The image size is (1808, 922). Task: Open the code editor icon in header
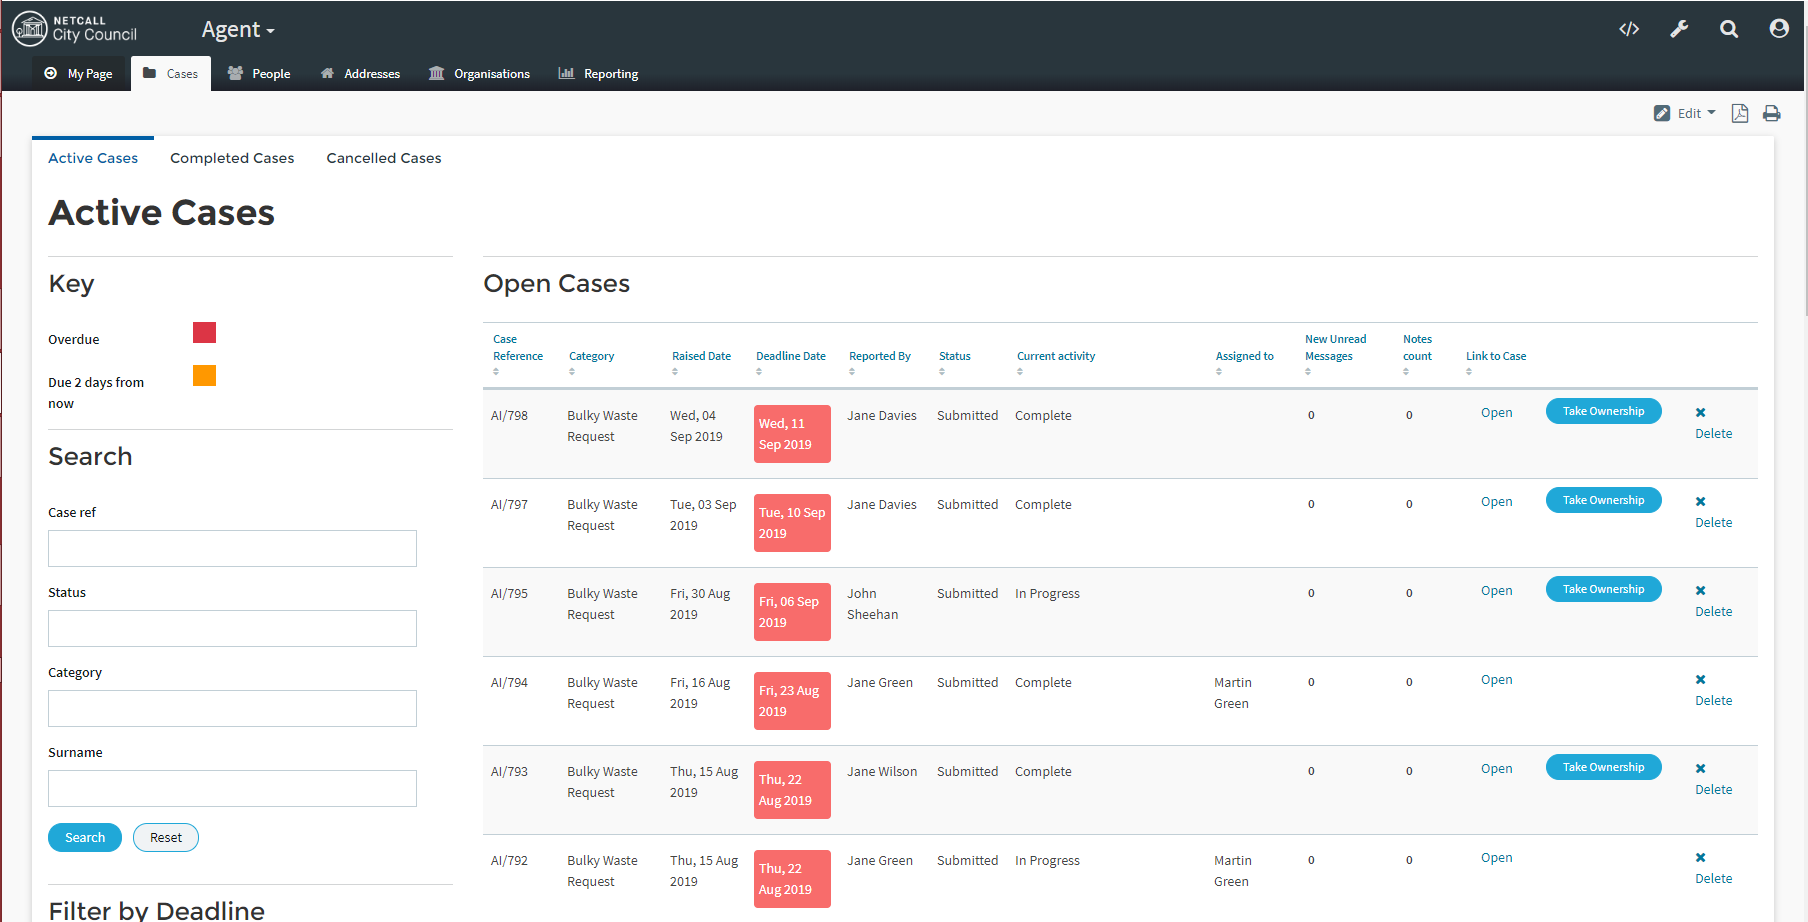pos(1629,29)
